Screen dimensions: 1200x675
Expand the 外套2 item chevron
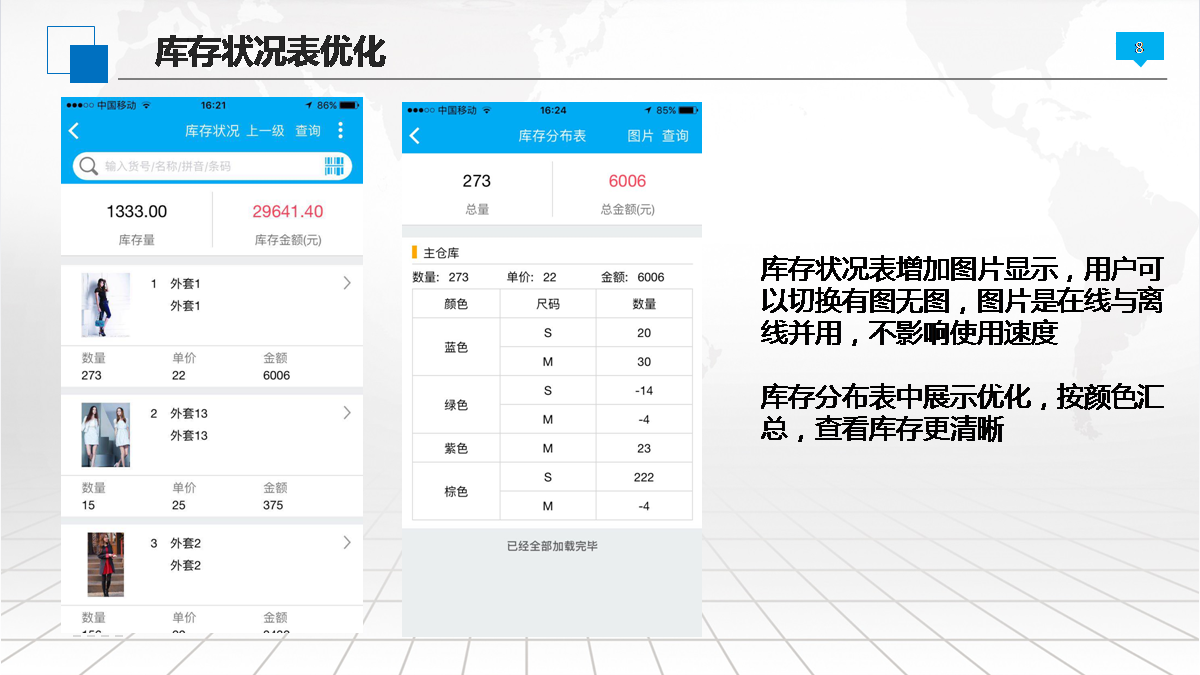click(347, 543)
